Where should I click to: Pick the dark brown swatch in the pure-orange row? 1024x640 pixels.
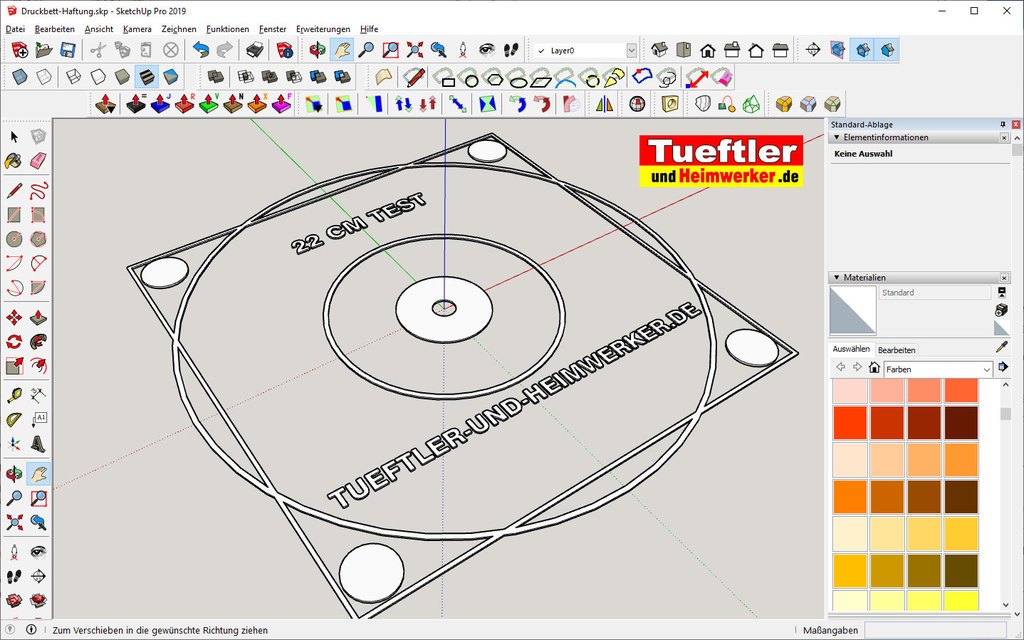[x=961, y=497]
